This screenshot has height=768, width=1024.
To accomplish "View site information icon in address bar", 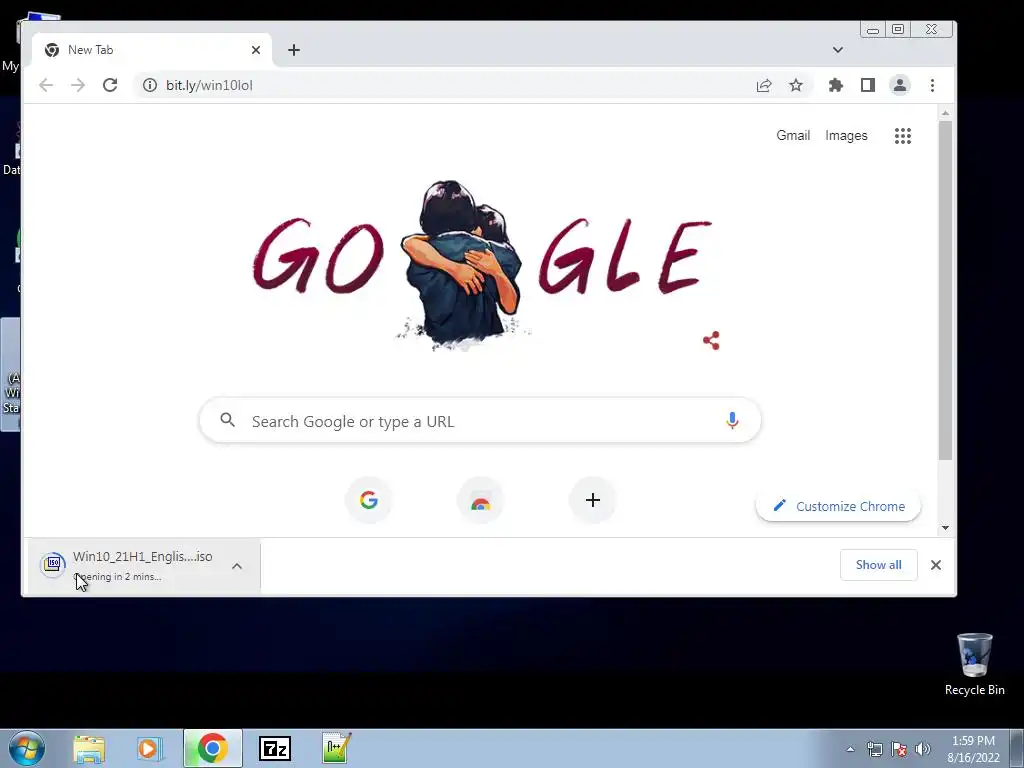I will click(150, 85).
